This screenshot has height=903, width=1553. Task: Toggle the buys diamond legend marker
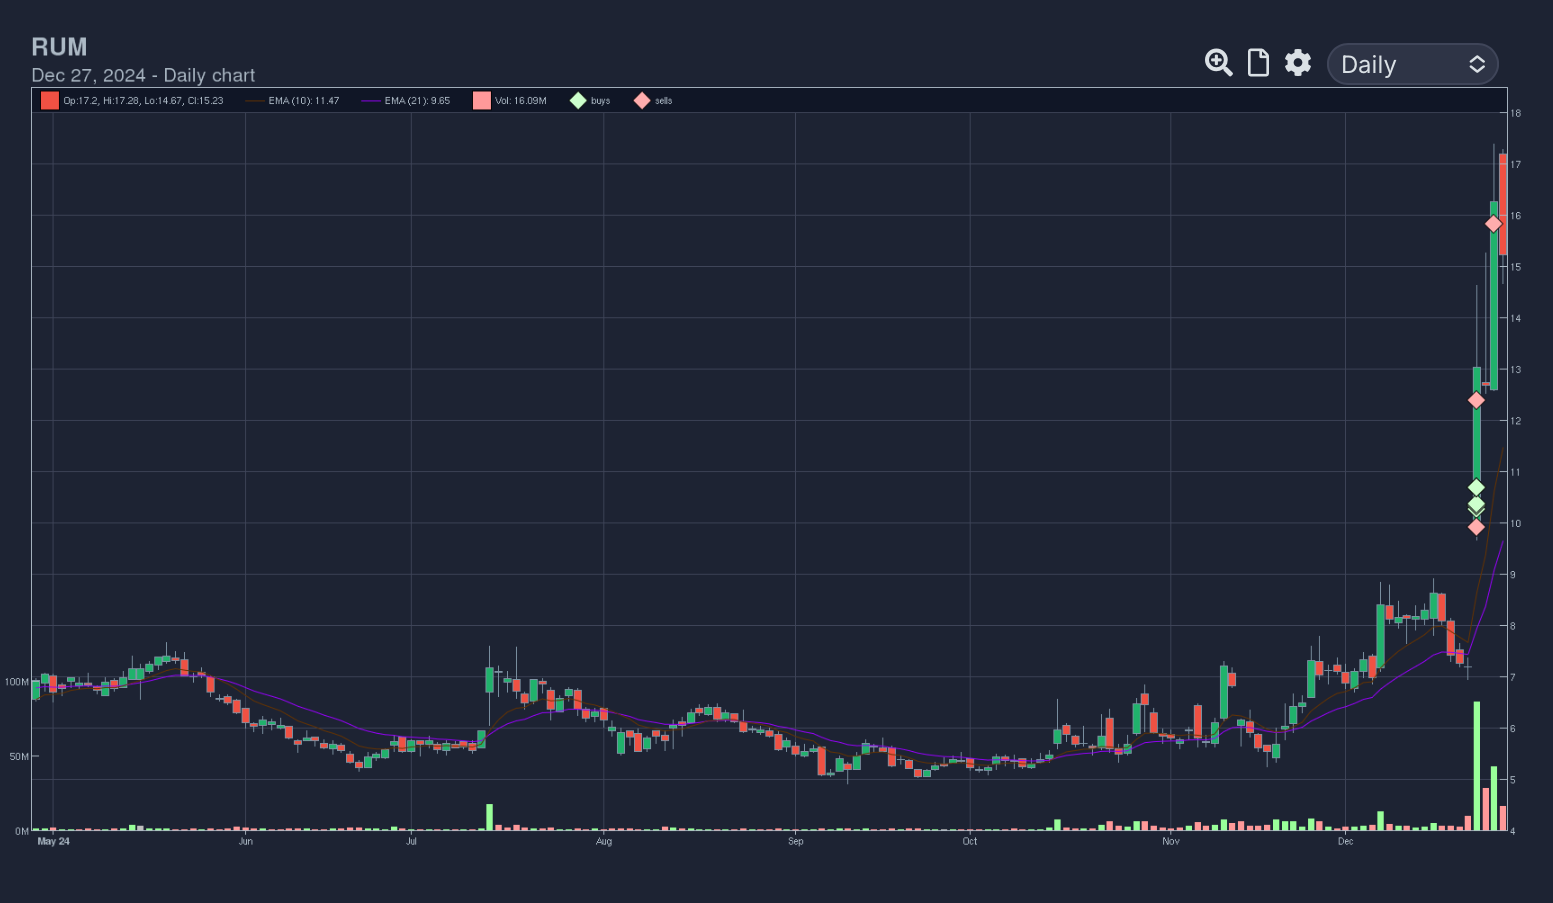coord(578,100)
